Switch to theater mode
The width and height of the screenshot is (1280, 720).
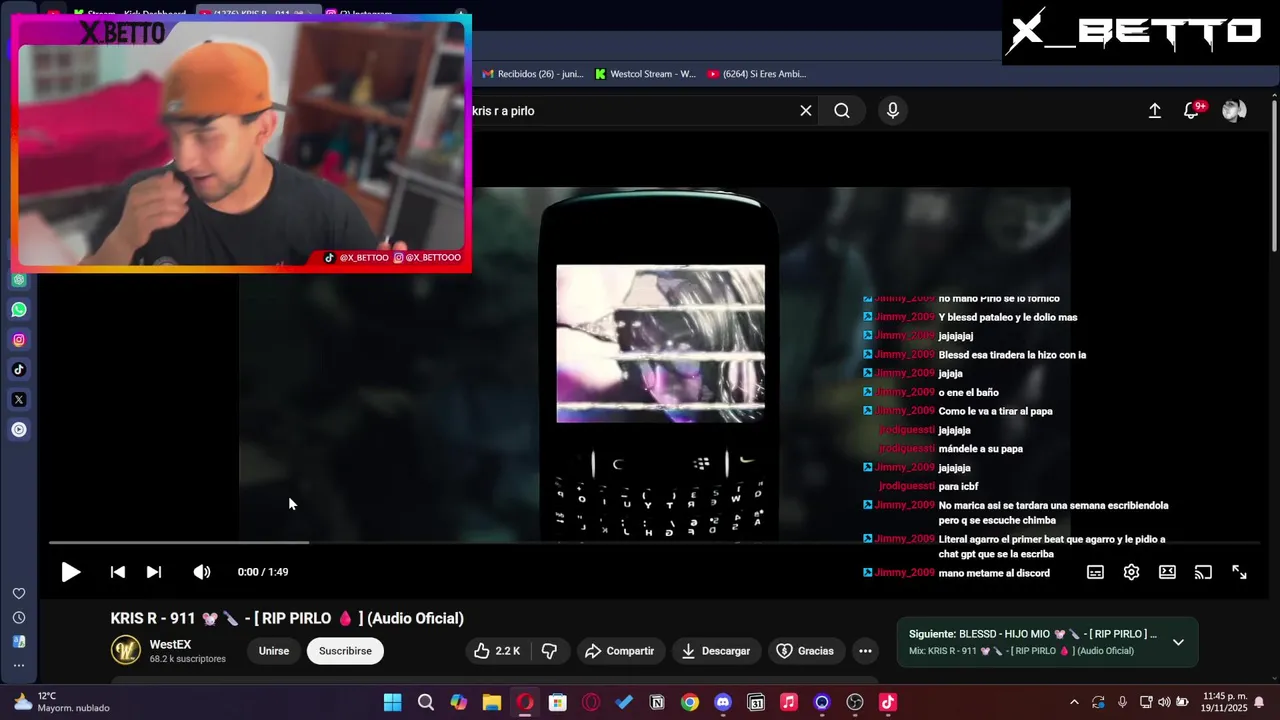[x=1167, y=572]
